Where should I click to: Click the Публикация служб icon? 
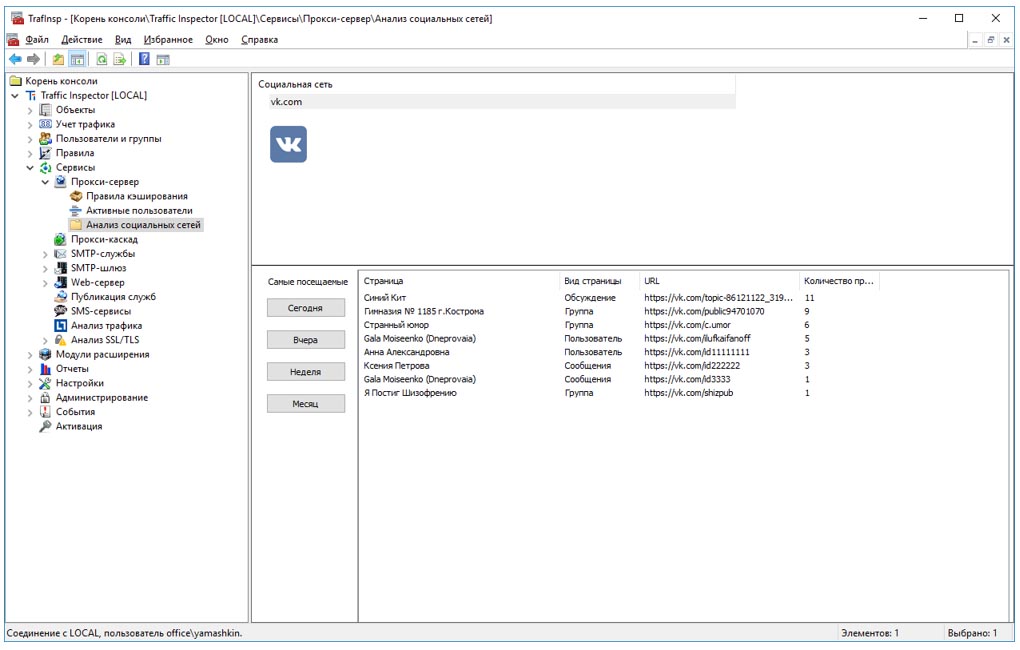pyautogui.click(x=60, y=297)
